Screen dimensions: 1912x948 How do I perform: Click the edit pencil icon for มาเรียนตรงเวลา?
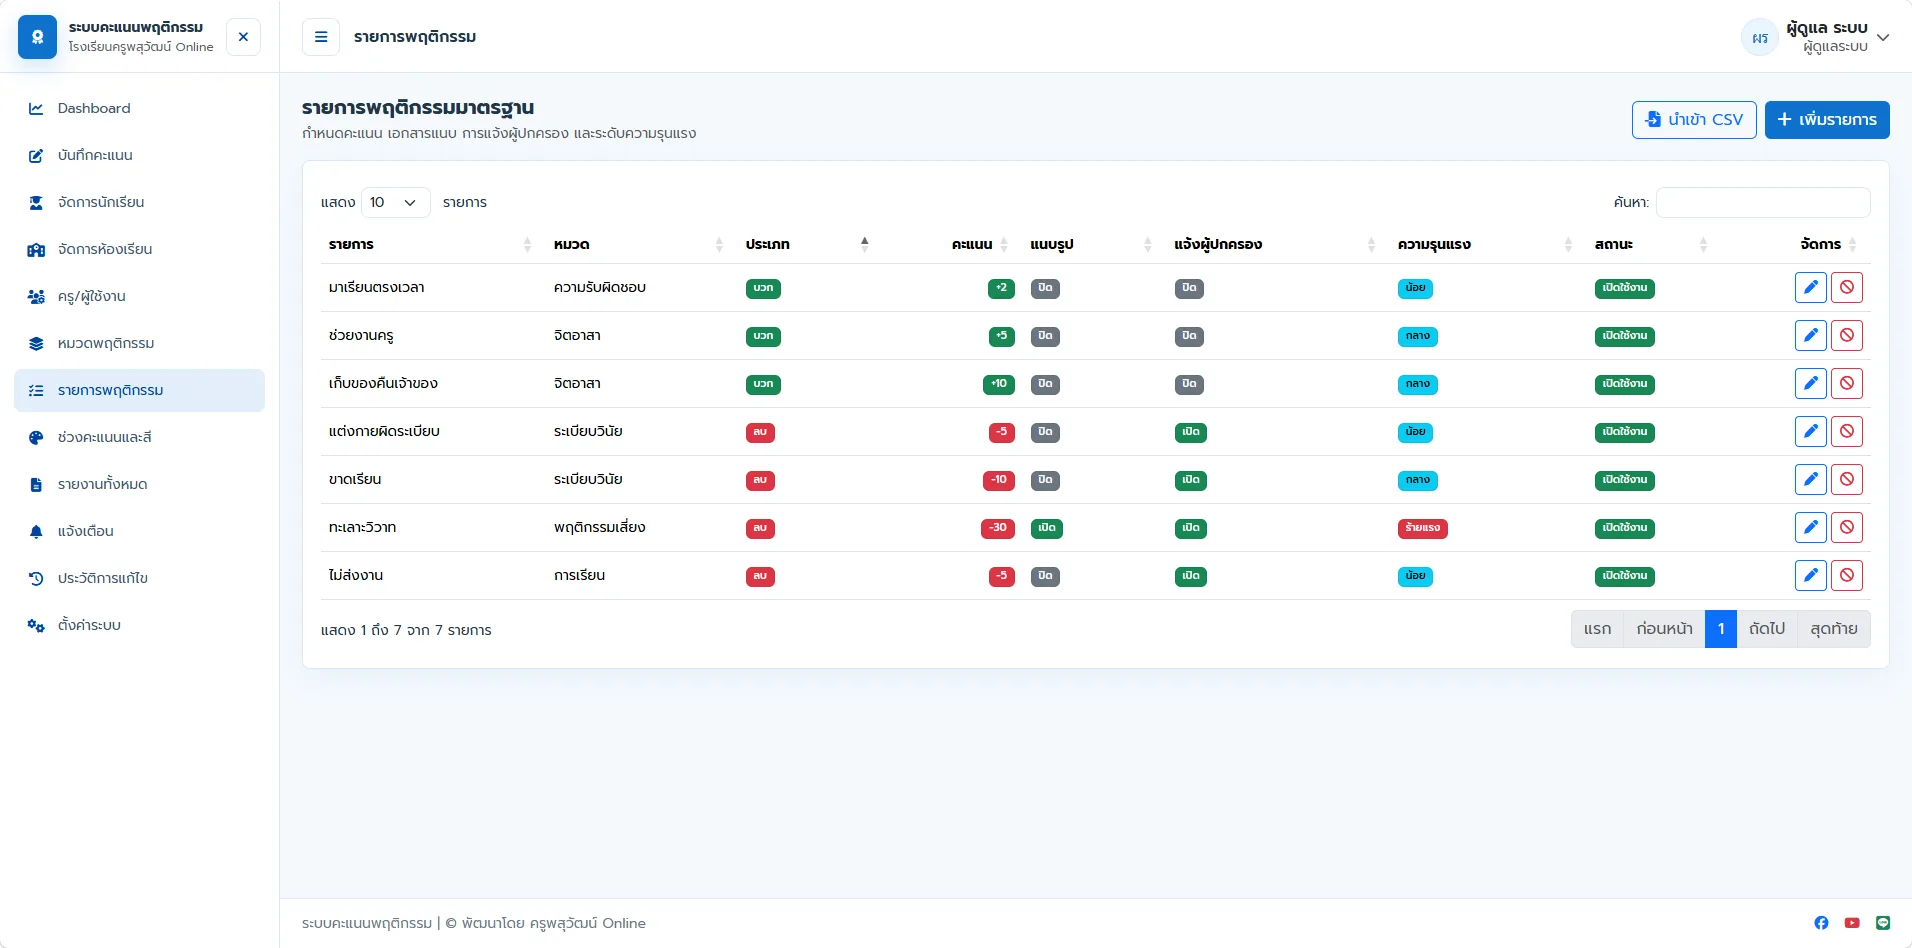[x=1810, y=288]
